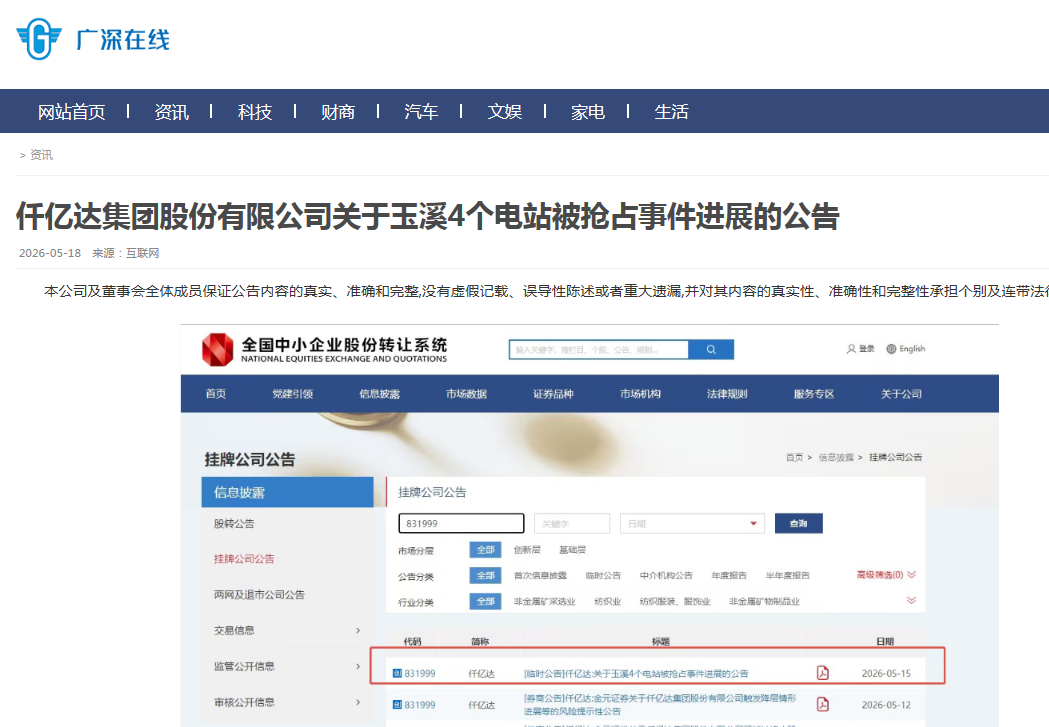The height and width of the screenshot is (727, 1049).
Task: Click the English globe icon
Action: 891,348
